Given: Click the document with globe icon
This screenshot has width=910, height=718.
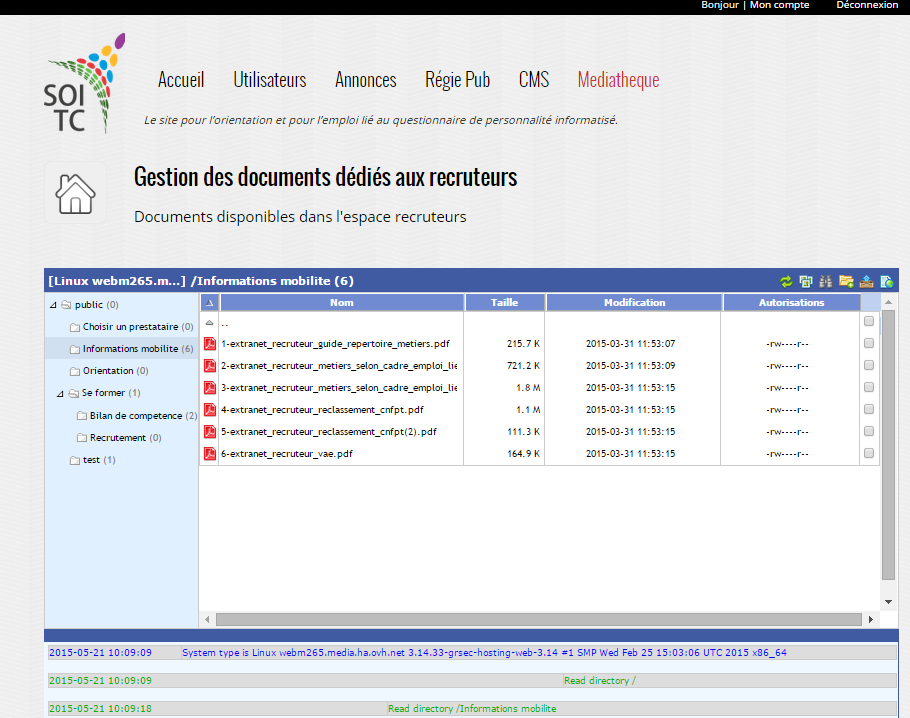Looking at the screenshot, I should 886,281.
